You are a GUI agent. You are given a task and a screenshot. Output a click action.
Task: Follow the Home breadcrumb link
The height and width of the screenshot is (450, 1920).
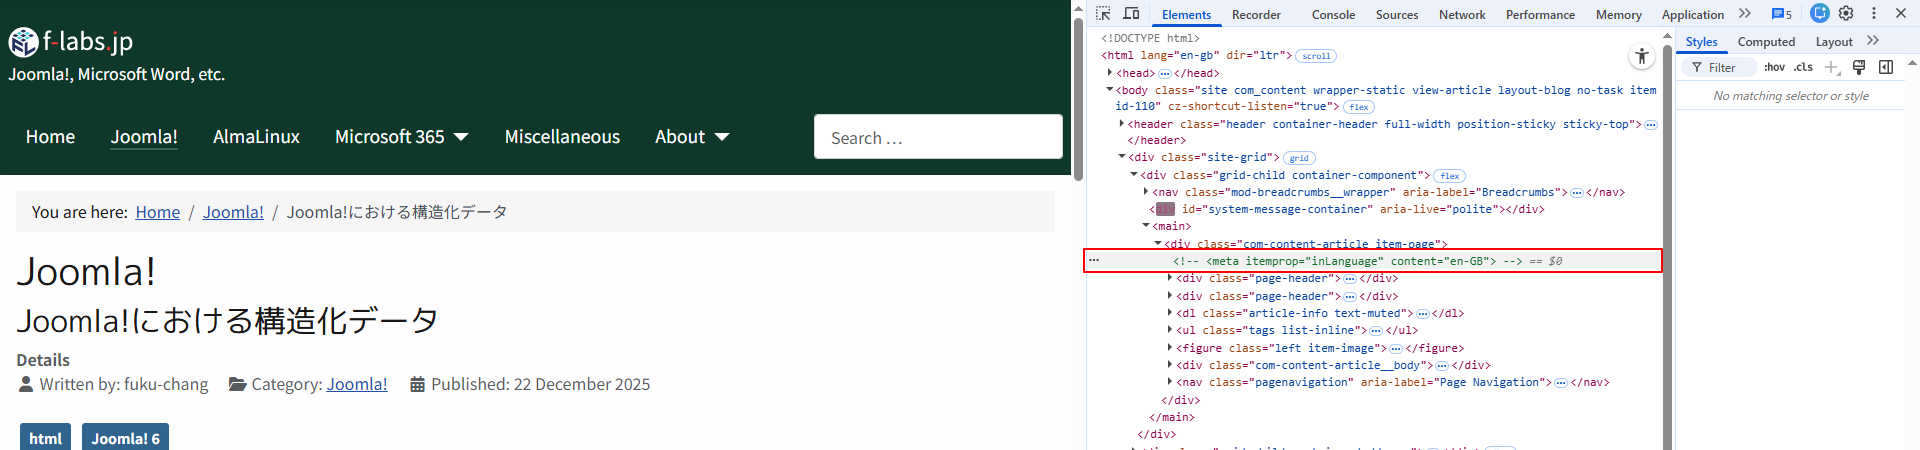158,212
